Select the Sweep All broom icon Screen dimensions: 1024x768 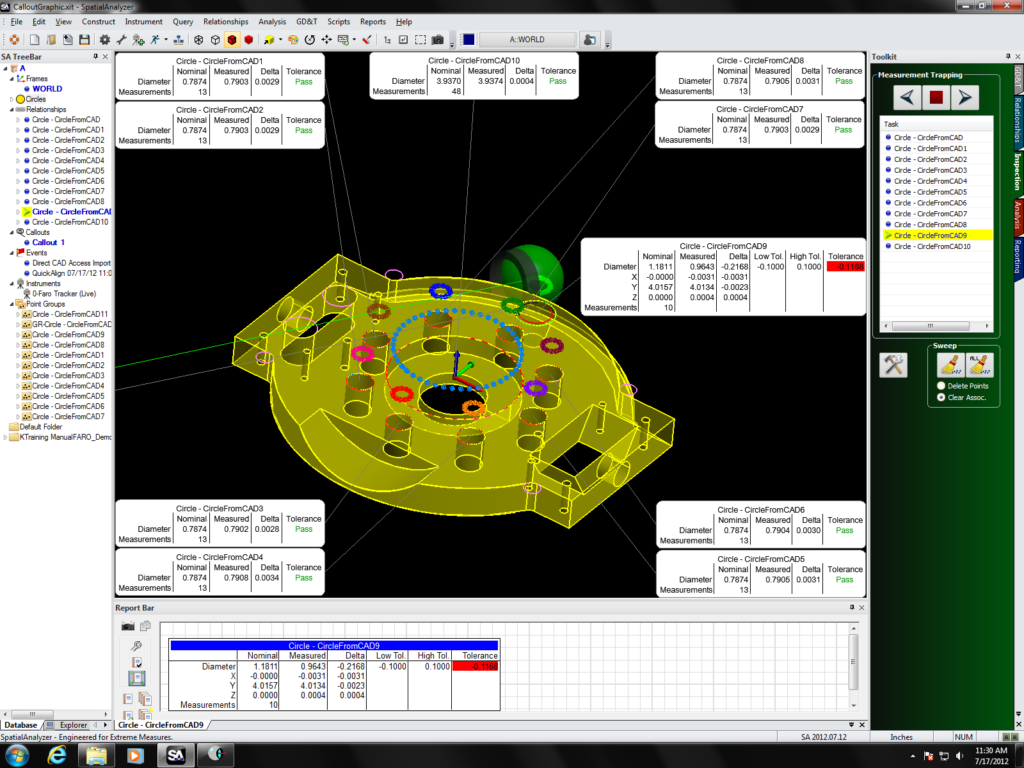tap(980, 366)
